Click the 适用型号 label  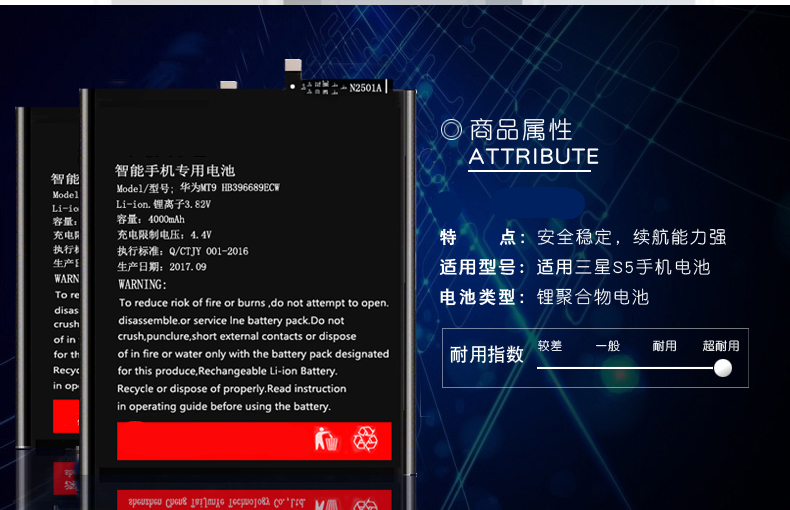click(x=482, y=267)
